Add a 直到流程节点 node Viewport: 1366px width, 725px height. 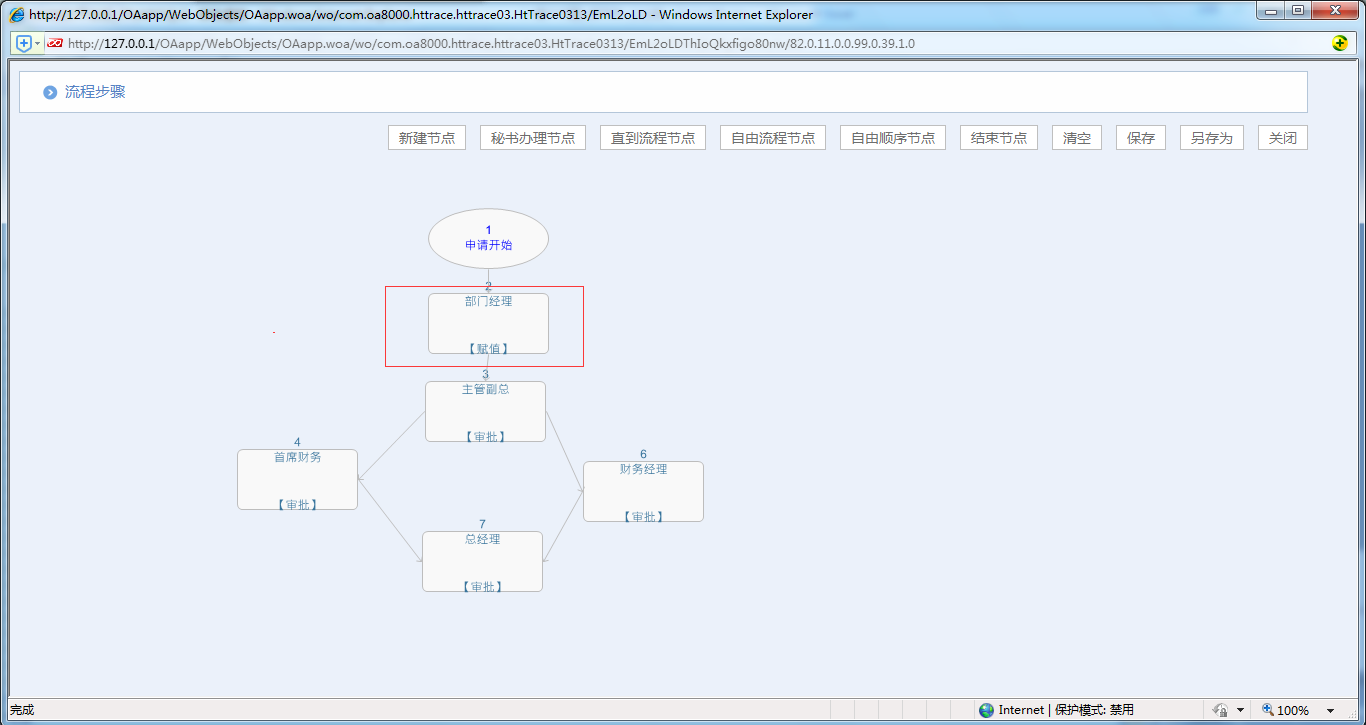click(x=653, y=138)
